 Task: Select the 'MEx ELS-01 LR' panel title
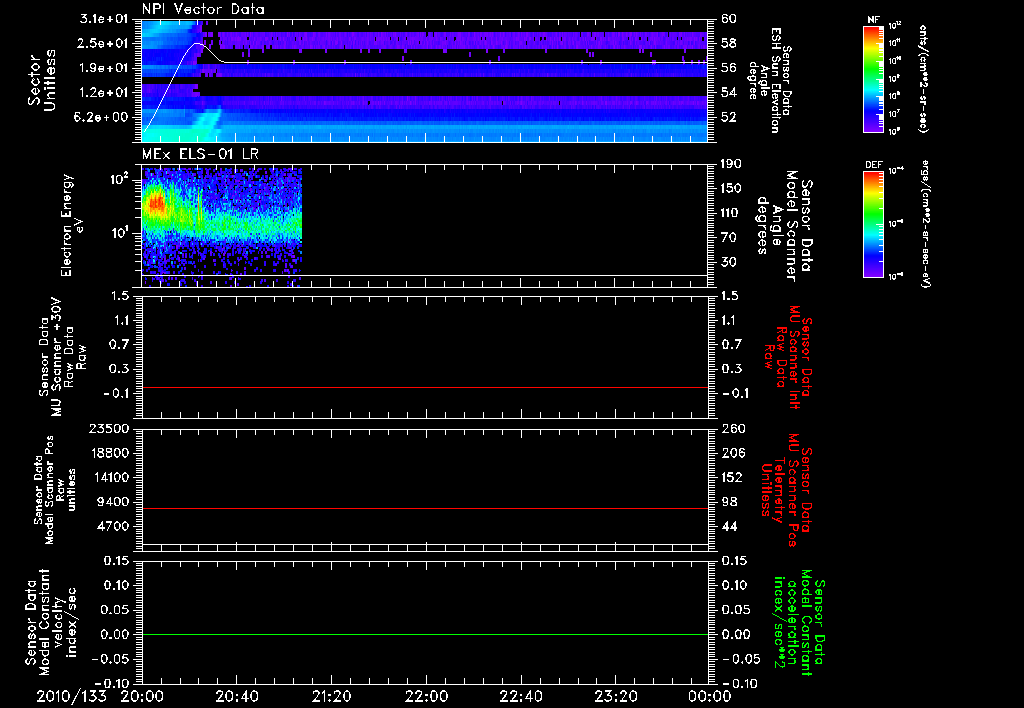click(200, 154)
